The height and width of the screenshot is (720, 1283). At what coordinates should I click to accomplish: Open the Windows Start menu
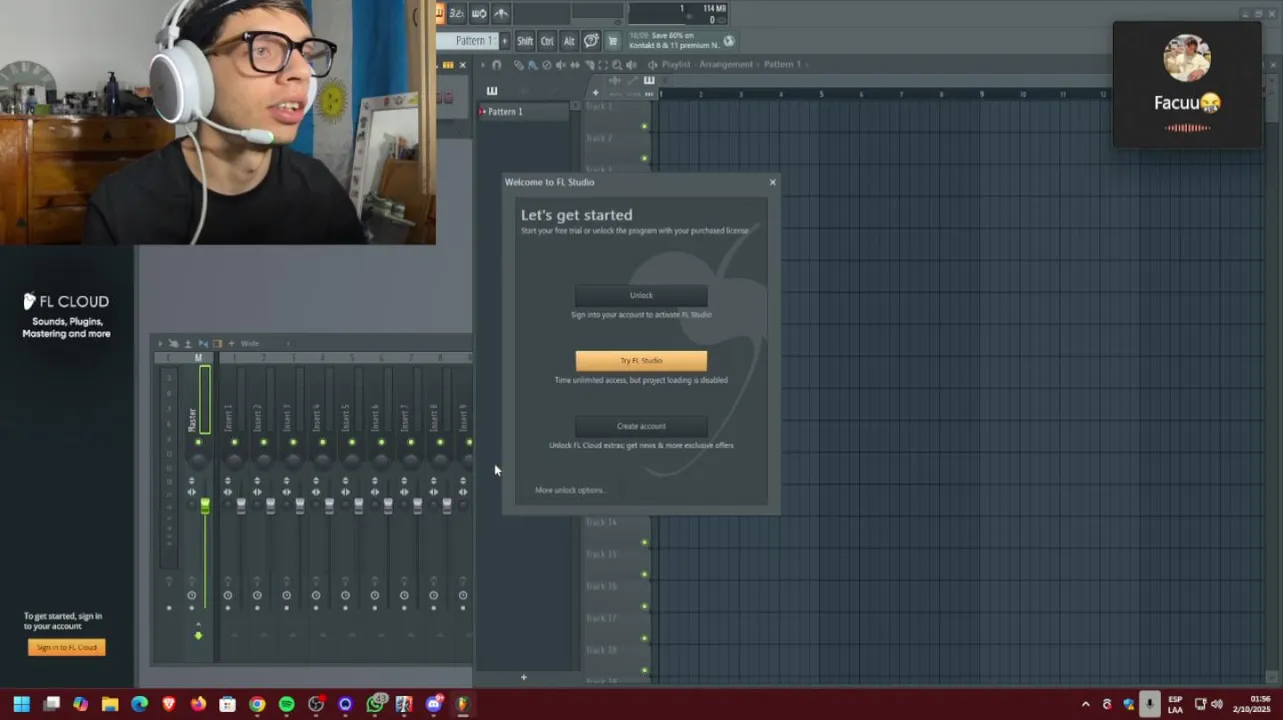point(21,704)
